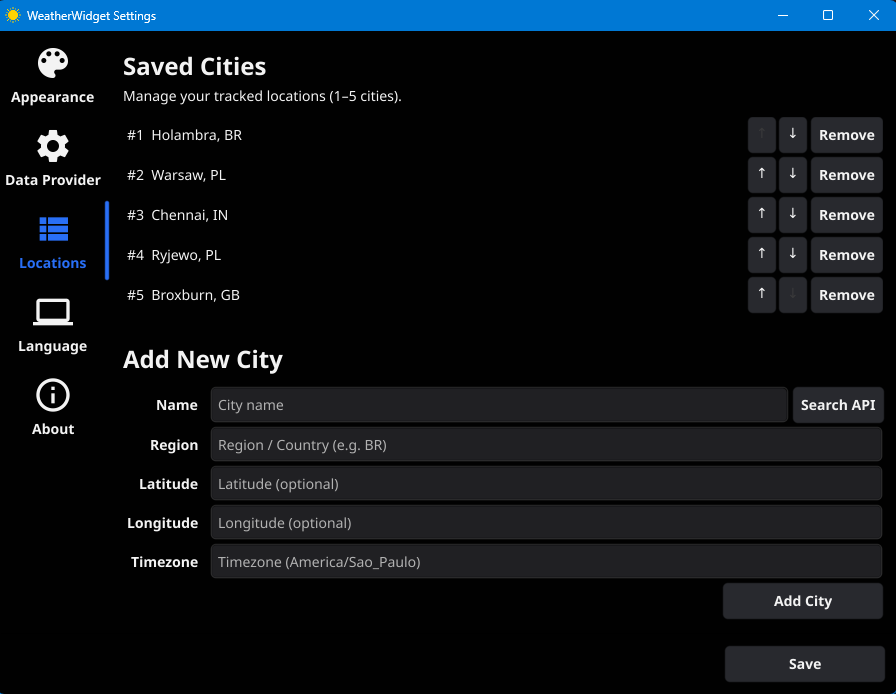
Task: Click 'Manage your tracked locations' description text
Action: click(262, 96)
